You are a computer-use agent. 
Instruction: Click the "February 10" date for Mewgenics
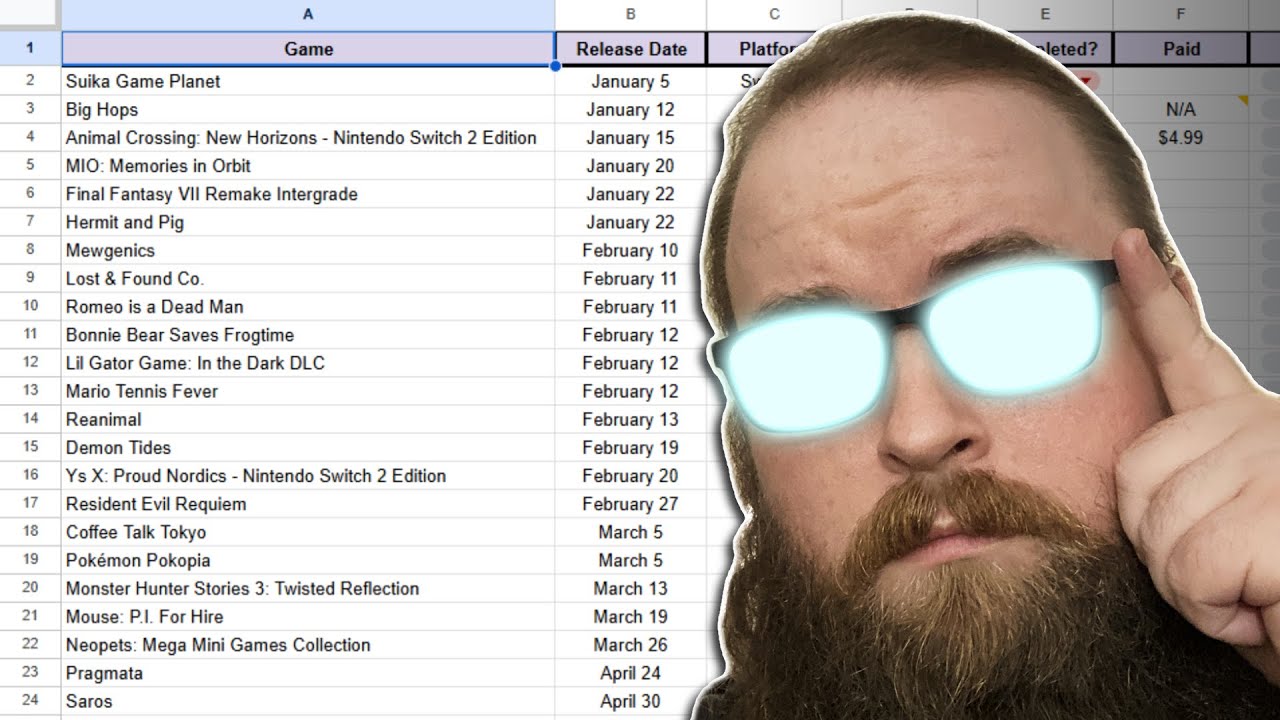(x=631, y=250)
